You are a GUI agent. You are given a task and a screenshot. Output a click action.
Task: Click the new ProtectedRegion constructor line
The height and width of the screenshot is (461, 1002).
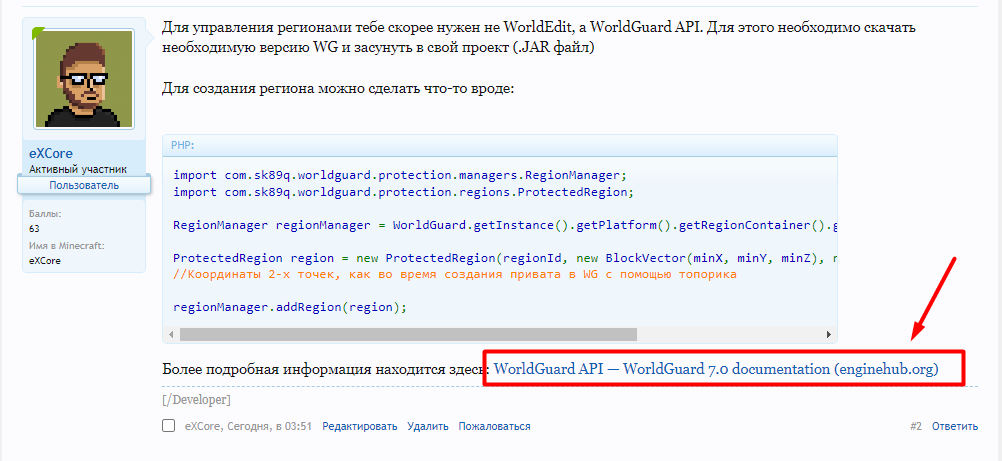pyautogui.click(x=505, y=258)
